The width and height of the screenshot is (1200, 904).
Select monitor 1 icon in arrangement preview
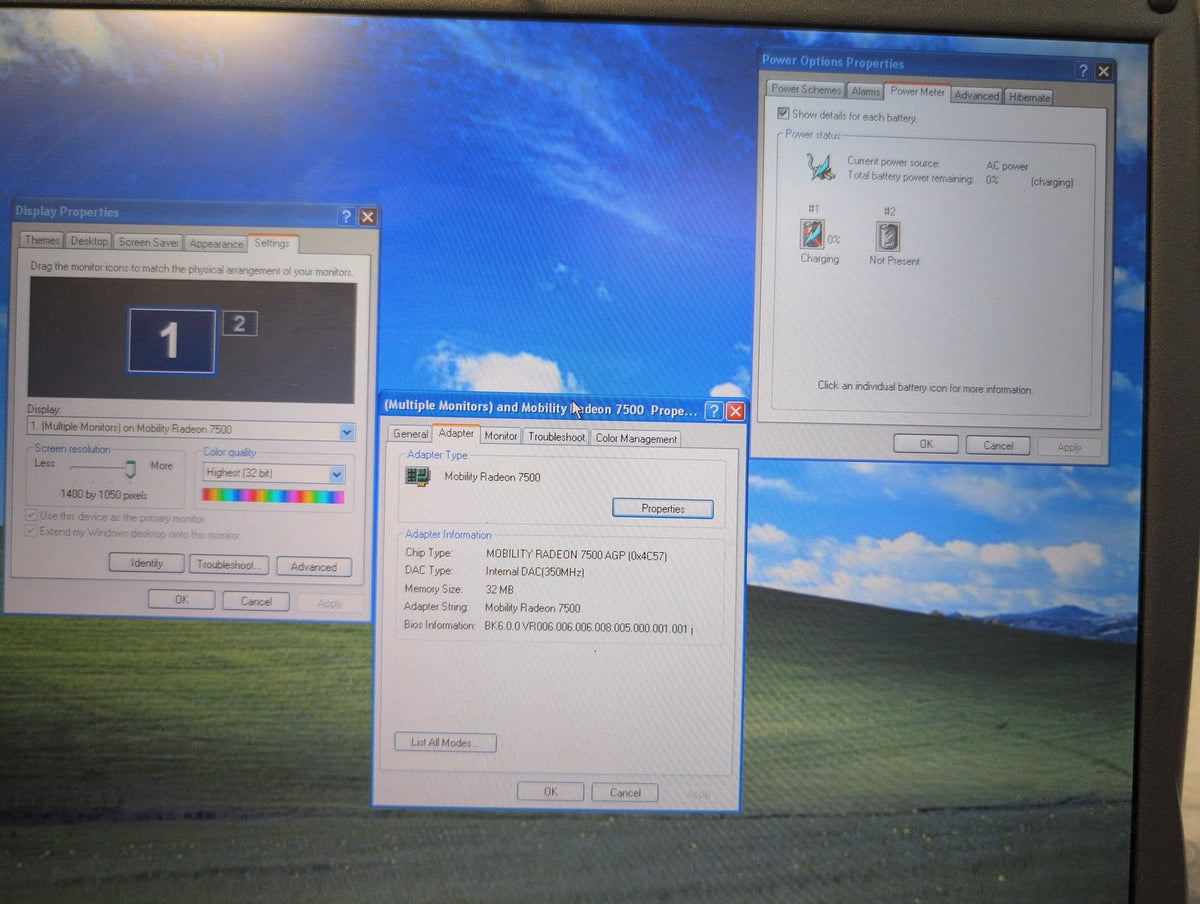click(171, 341)
